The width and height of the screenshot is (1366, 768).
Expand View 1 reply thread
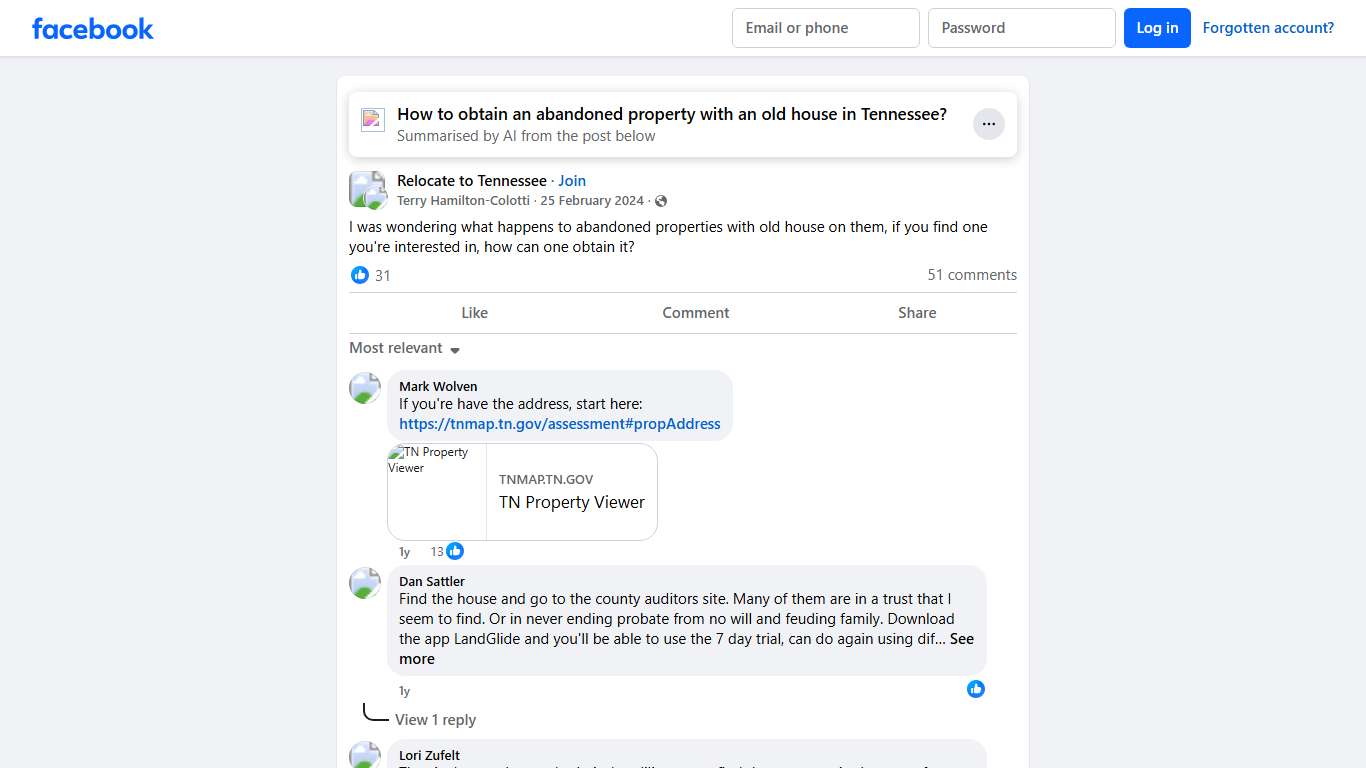click(x=435, y=720)
